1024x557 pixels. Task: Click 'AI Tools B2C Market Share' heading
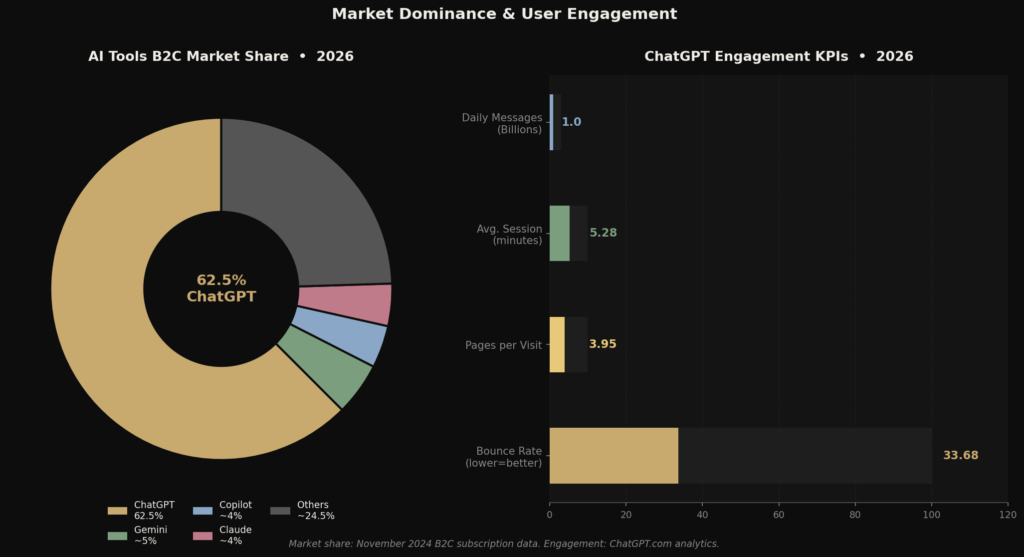[x=188, y=56]
